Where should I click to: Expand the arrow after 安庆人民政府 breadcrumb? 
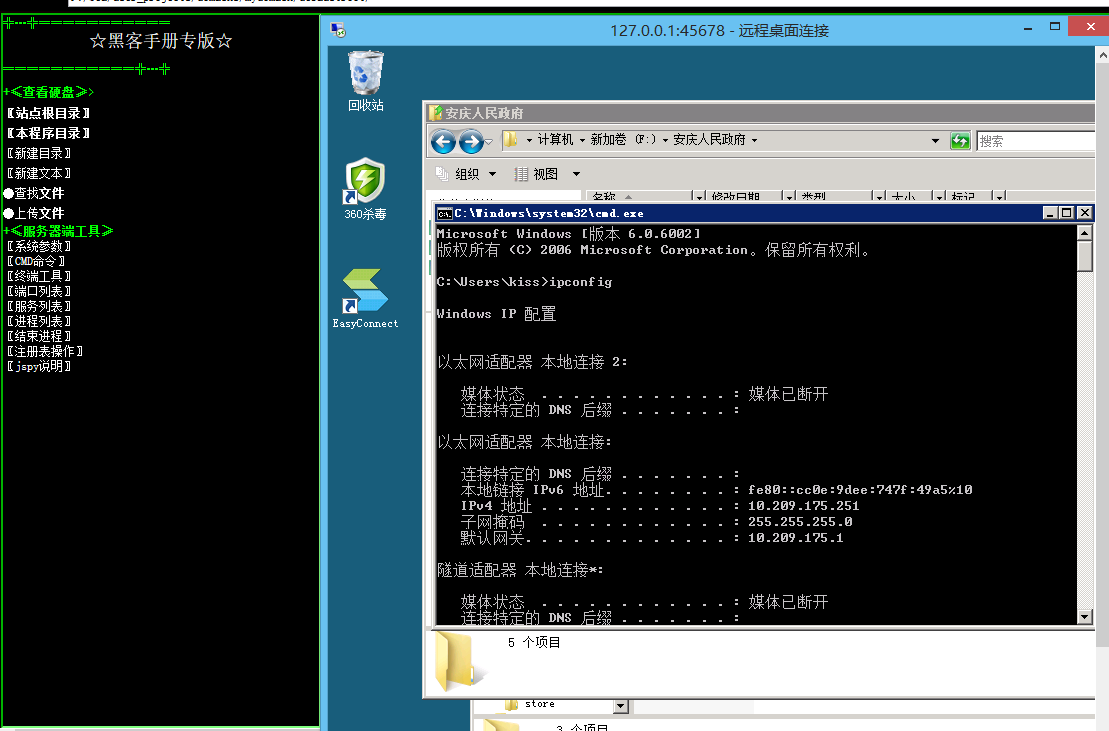754,140
